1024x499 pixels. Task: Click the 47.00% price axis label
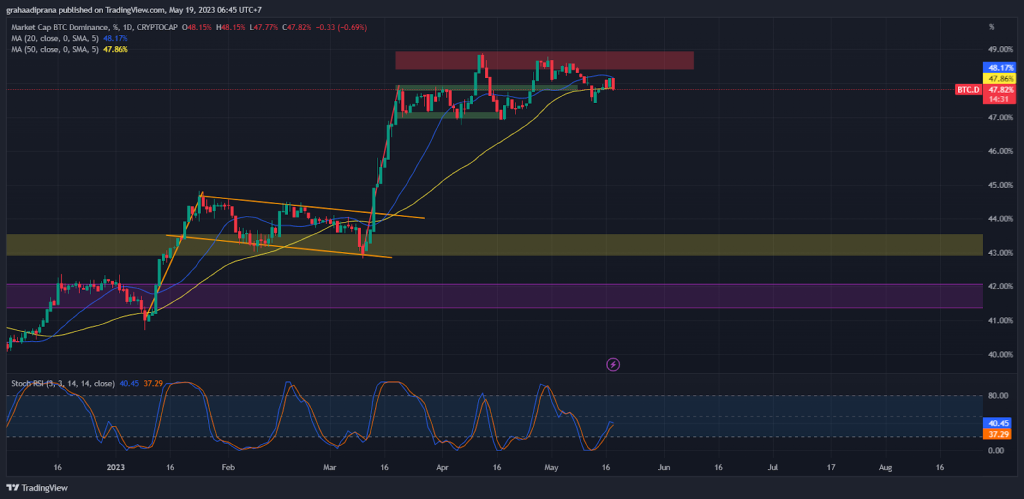pyautogui.click(x=1000, y=118)
